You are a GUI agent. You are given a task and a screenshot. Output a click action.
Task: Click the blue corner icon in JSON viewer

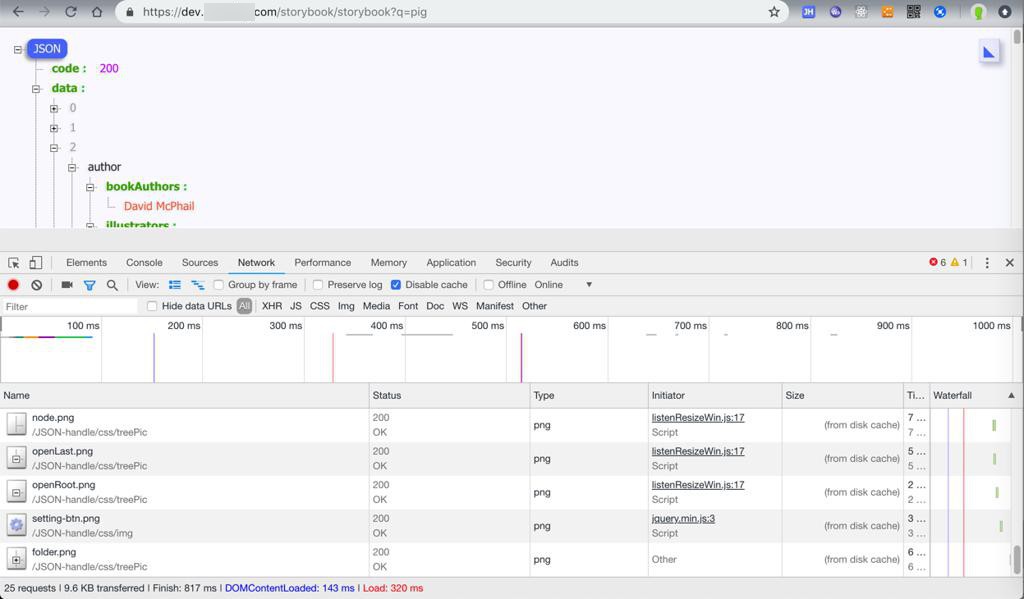pyautogui.click(x=989, y=52)
